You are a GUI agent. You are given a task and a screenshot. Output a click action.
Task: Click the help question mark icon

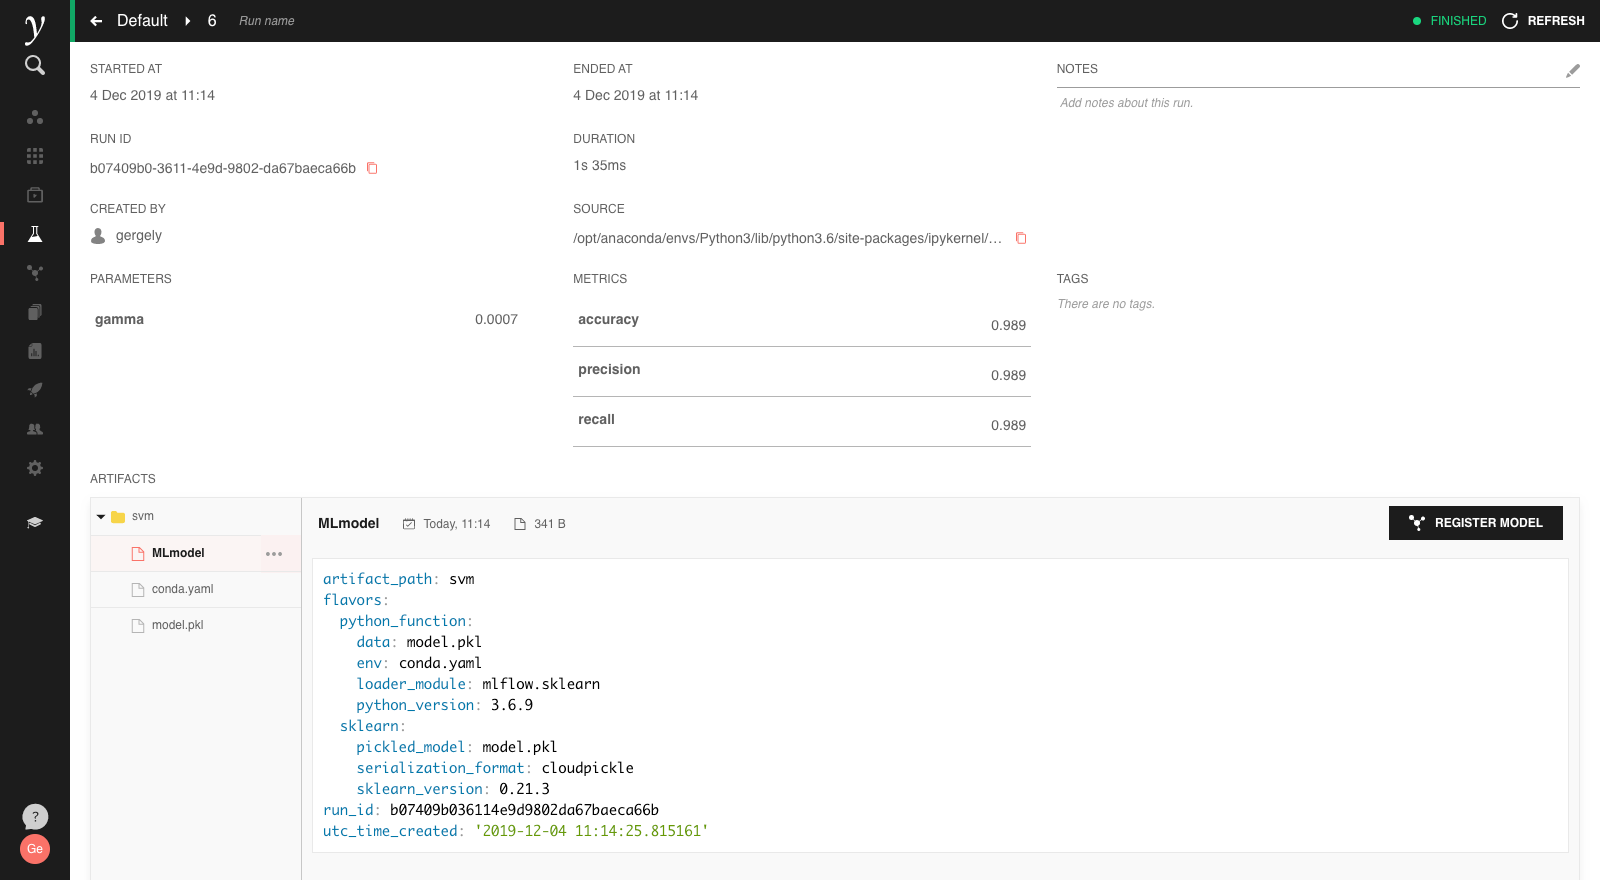(x=35, y=817)
